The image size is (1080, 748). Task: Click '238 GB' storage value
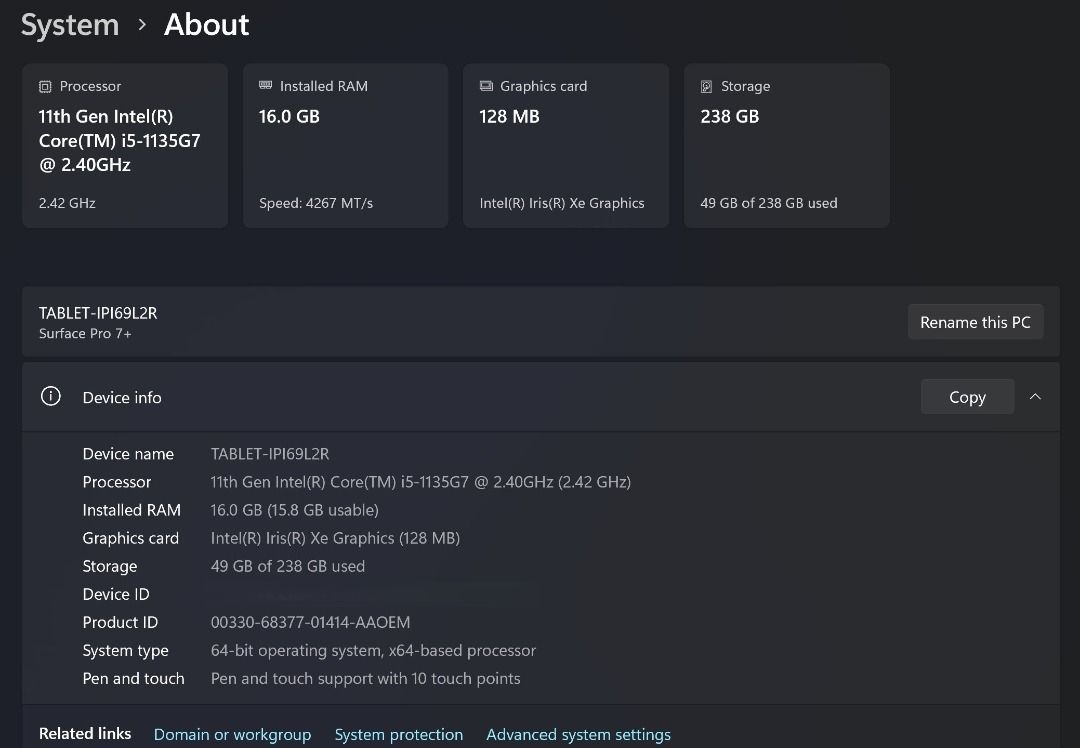click(730, 116)
